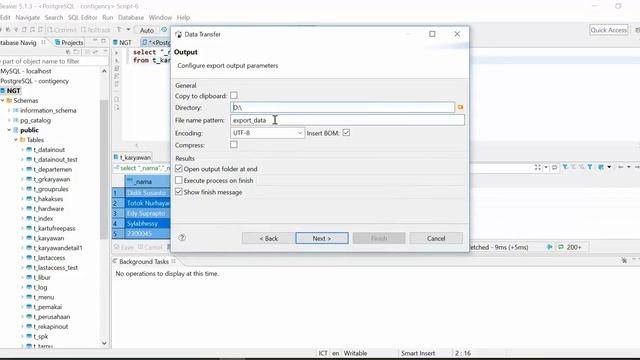Screen dimensions: 640x360
Task: Collapse the Schemas tree node
Action: click(2, 100)
